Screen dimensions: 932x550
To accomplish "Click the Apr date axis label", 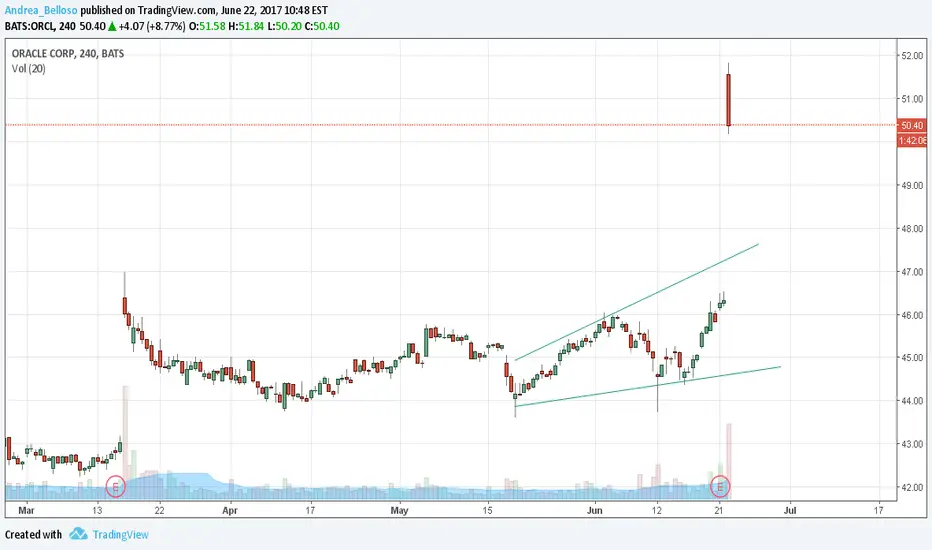I will 230,510.
